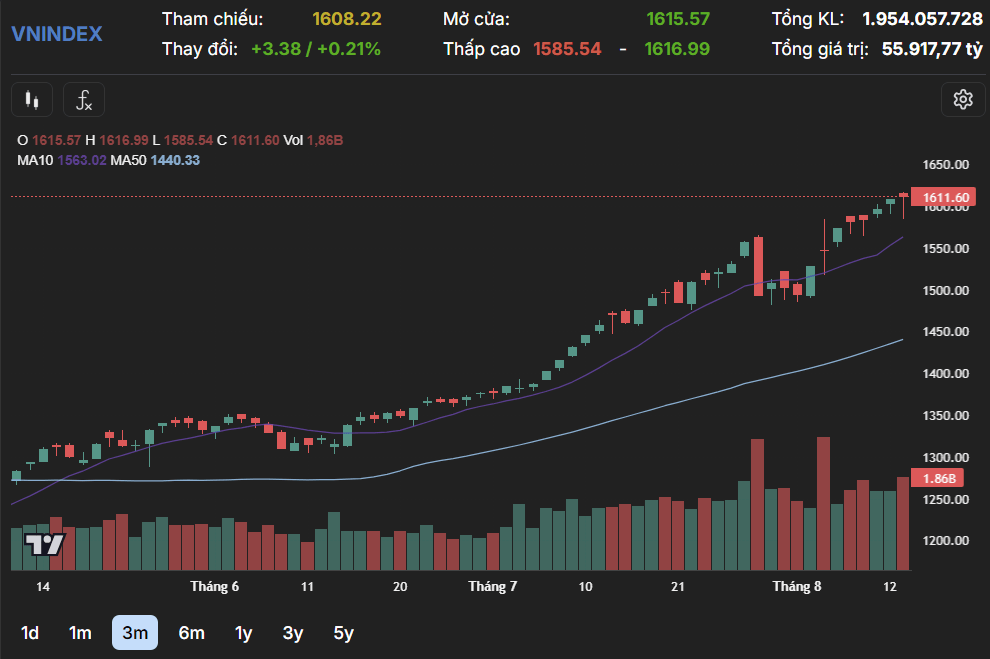Click the 1.86B volume label

point(938,478)
